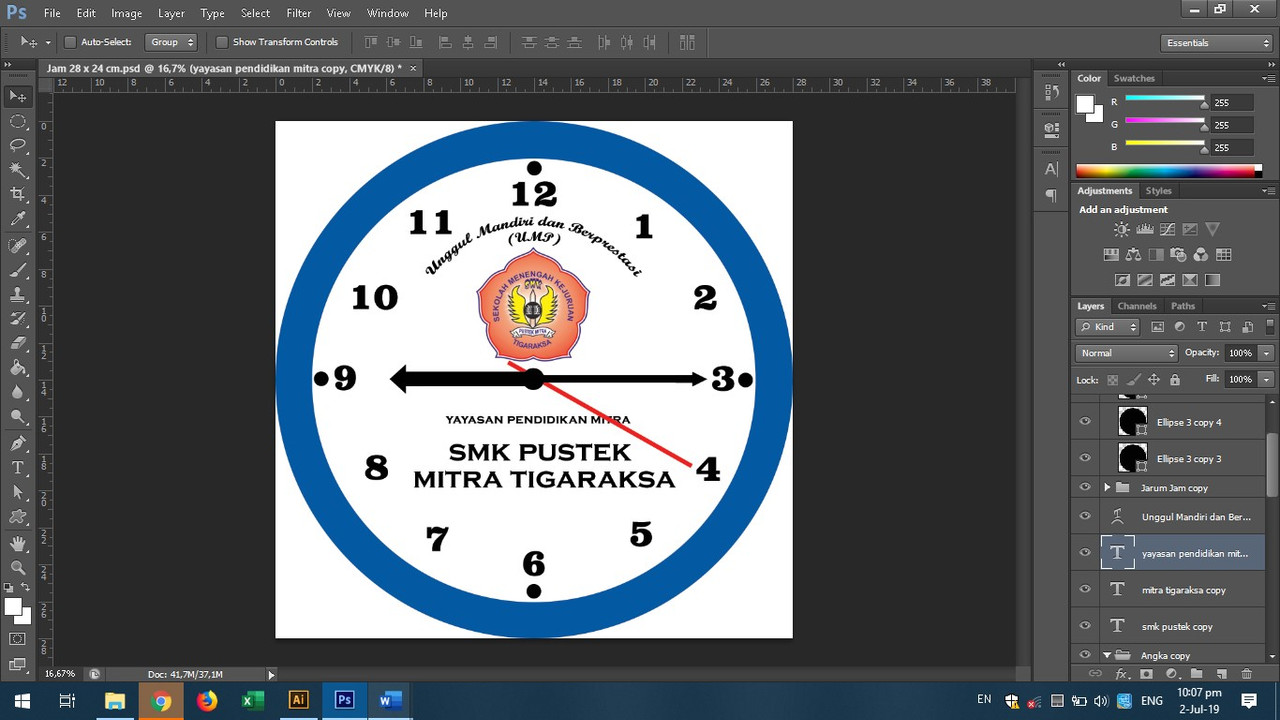Click Delete layer trash icon
Image resolution: width=1280 pixels, height=720 pixels.
1246,674
